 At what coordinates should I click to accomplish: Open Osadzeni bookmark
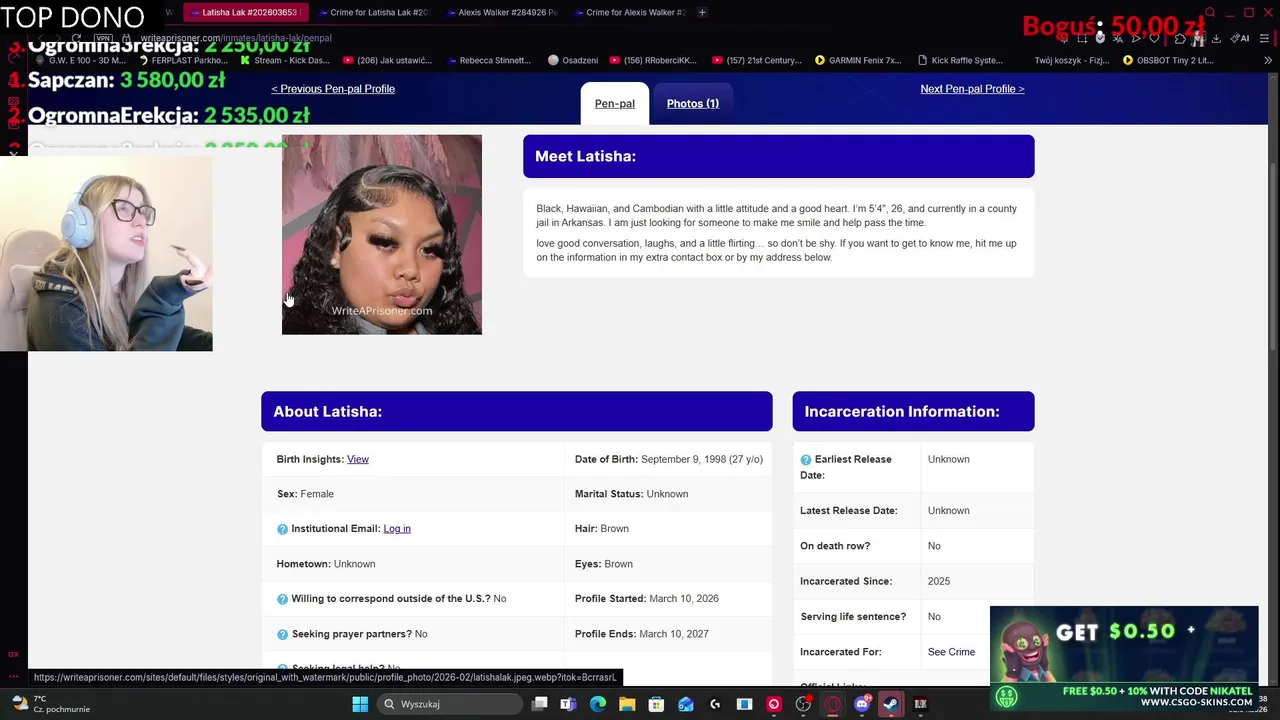573,60
